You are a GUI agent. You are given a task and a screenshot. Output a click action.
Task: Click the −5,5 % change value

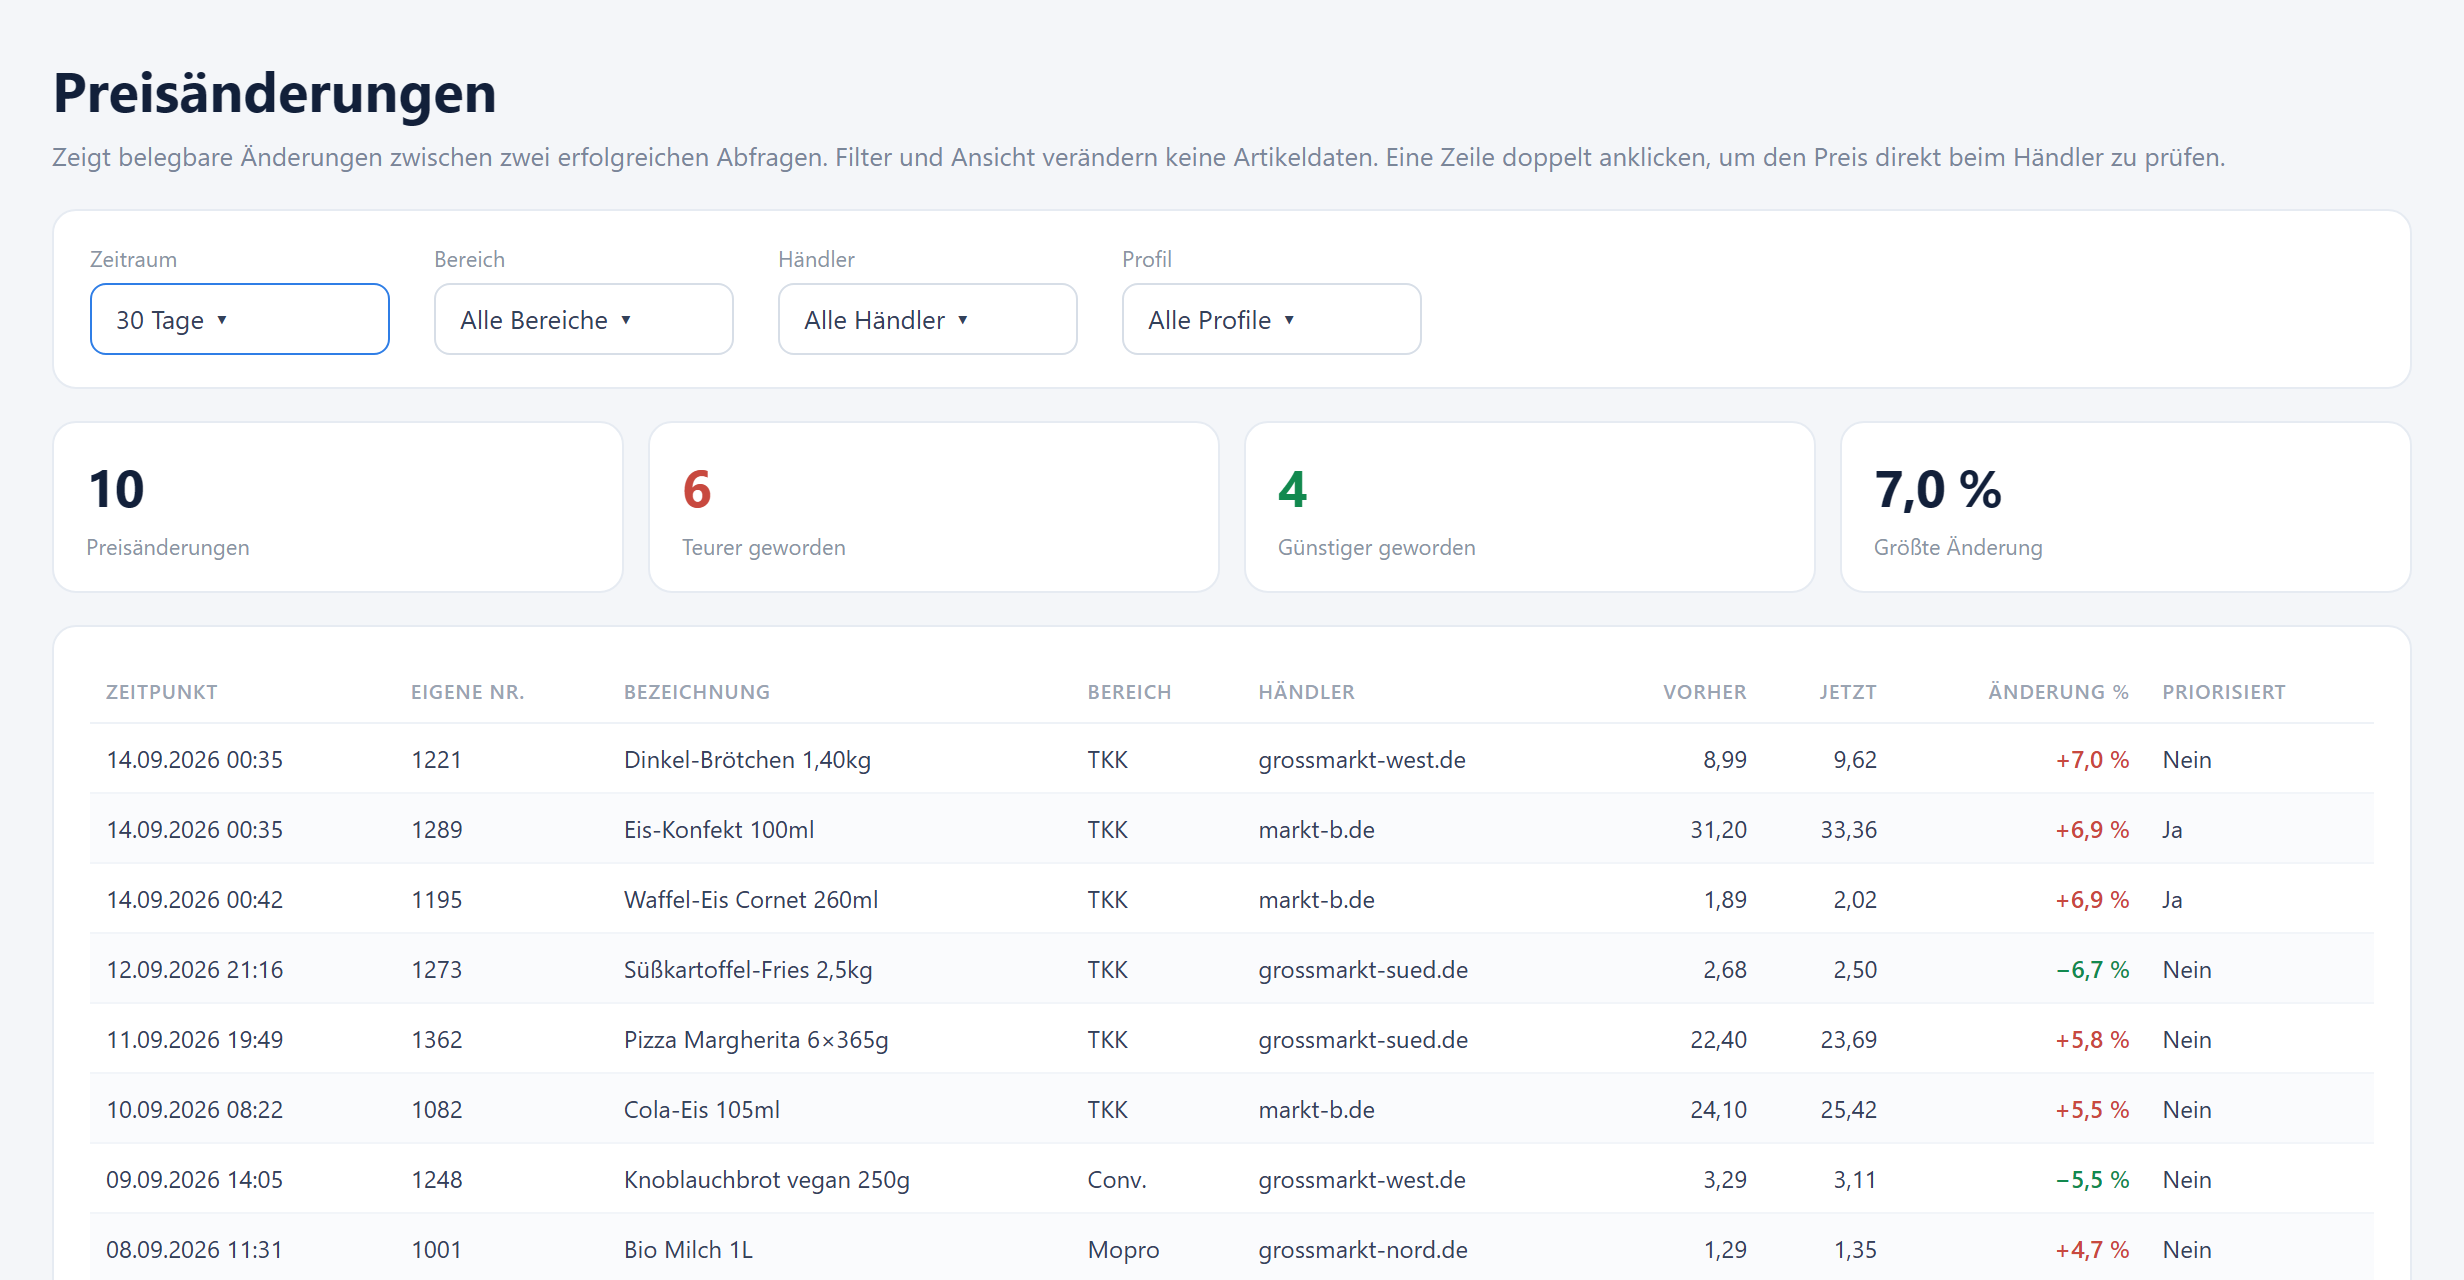[2091, 1180]
